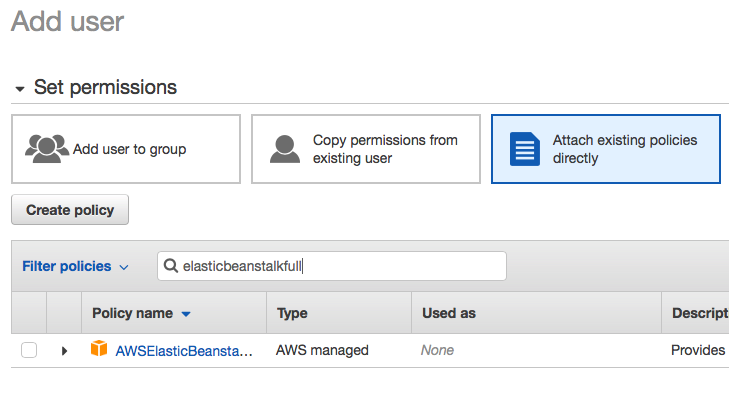Select the Used as column header
The image size is (729, 401).
pos(449,313)
